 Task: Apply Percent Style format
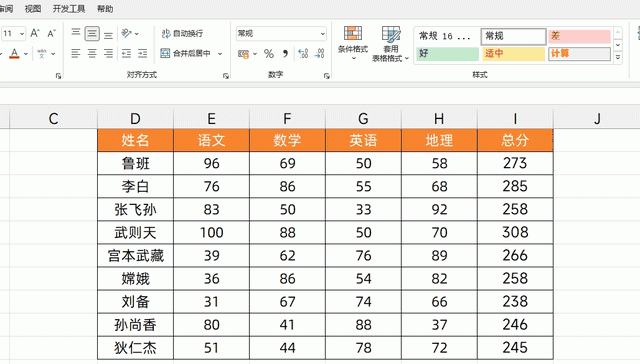(x=269, y=53)
